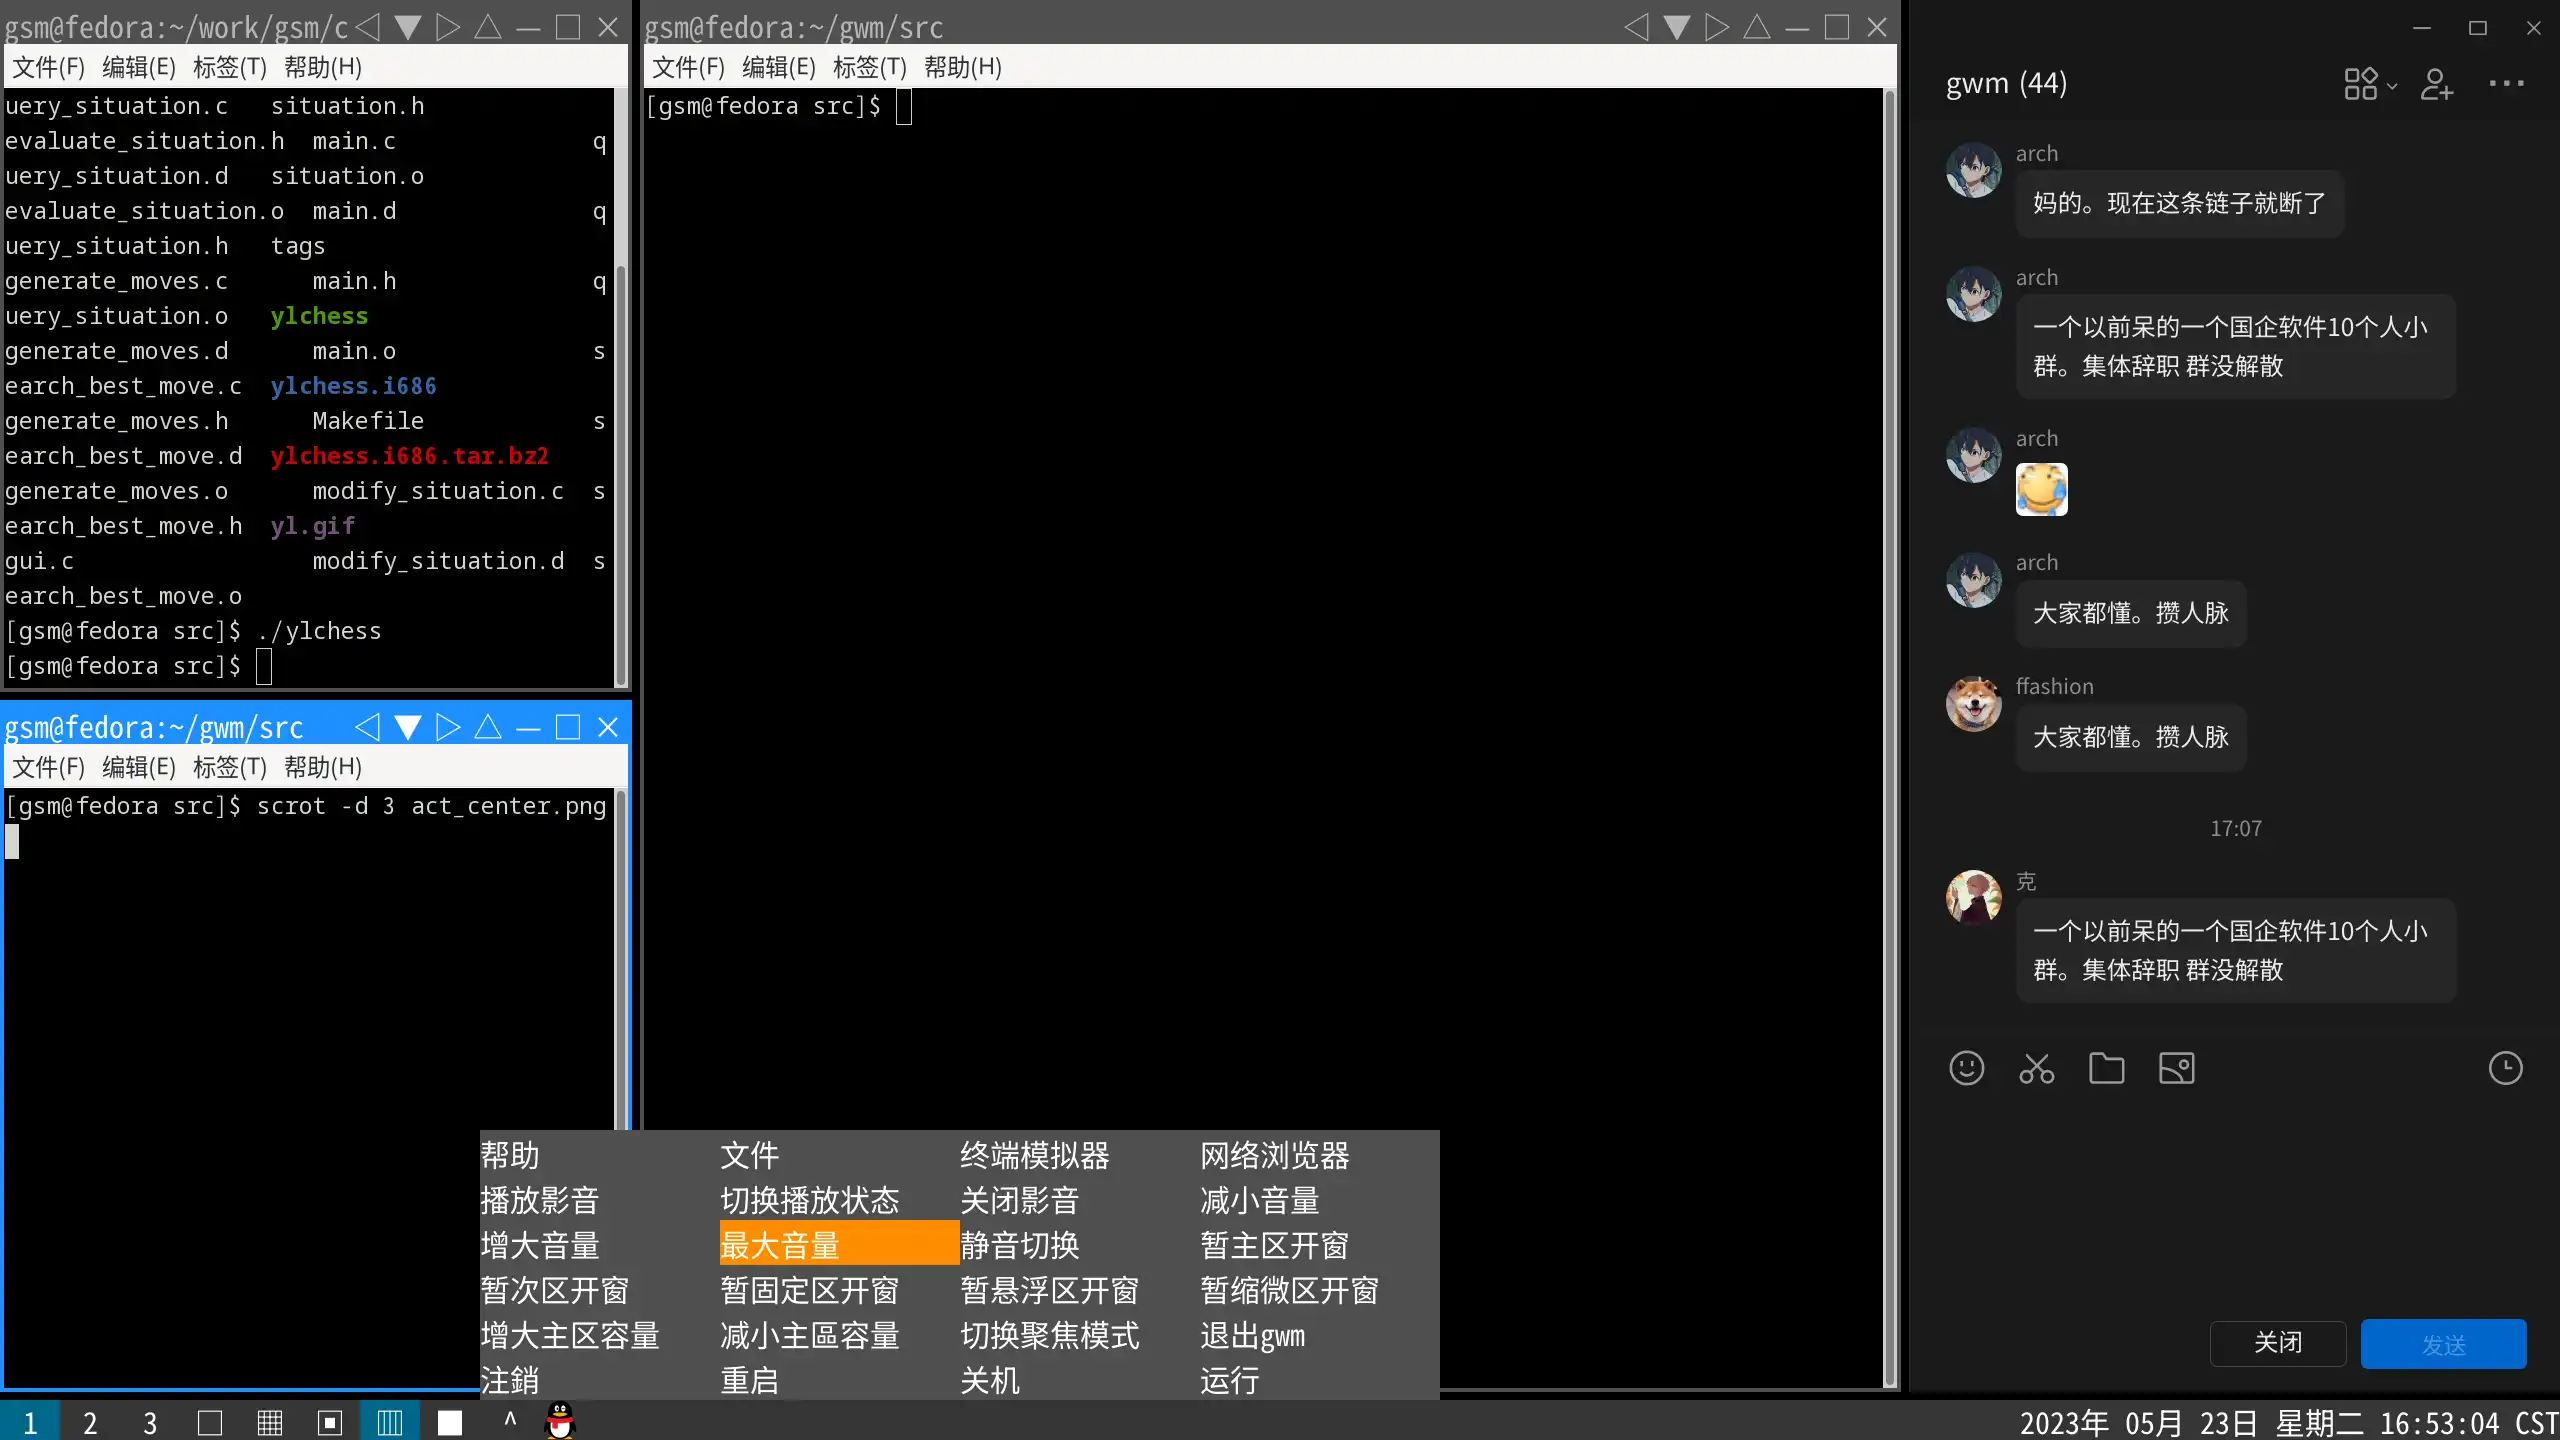Click the △ button in ~/work/gsm terminal titlebar
This screenshot has height=1440, width=2560.
tap(488, 27)
